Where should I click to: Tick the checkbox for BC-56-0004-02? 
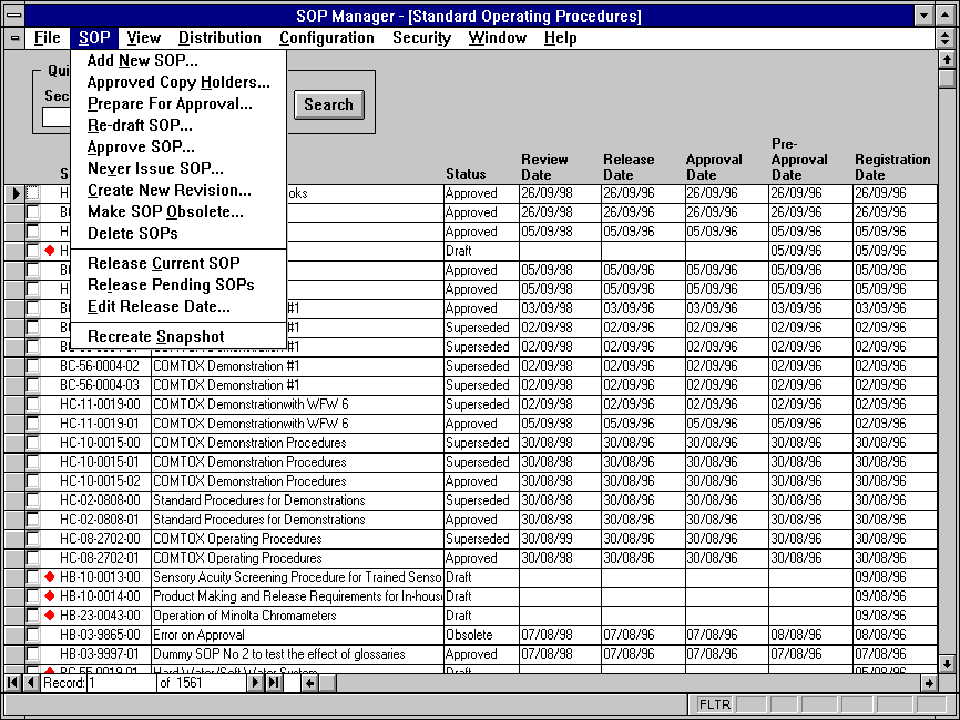point(33,366)
